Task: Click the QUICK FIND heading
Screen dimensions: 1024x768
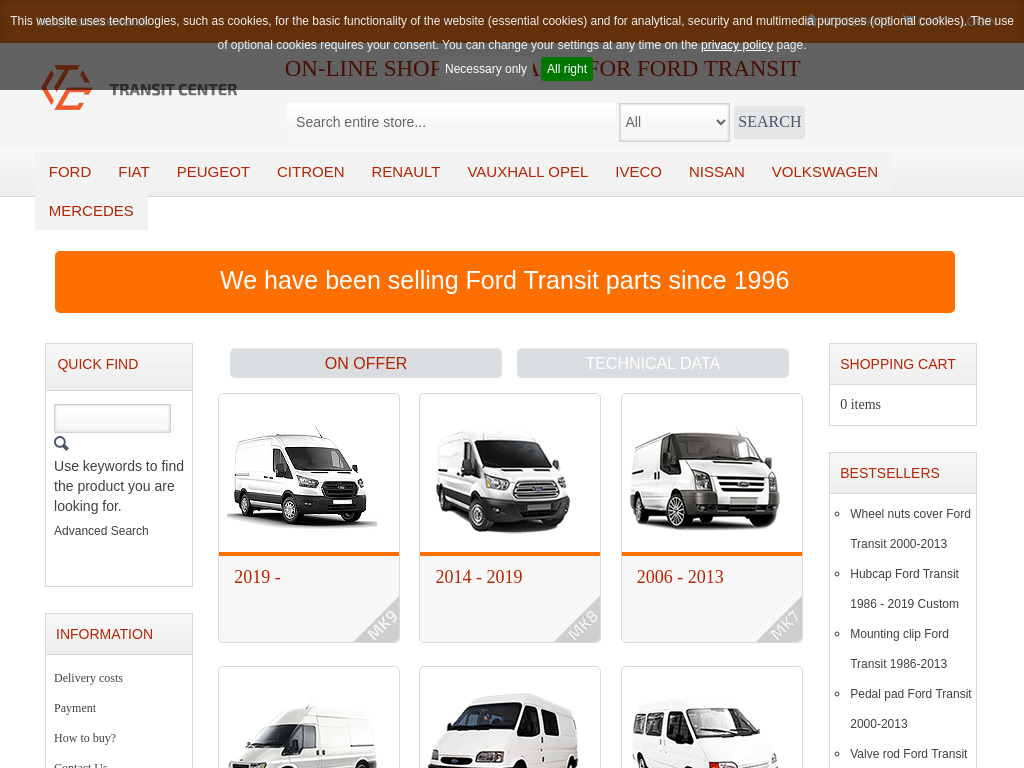Action: pyautogui.click(x=97, y=364)
